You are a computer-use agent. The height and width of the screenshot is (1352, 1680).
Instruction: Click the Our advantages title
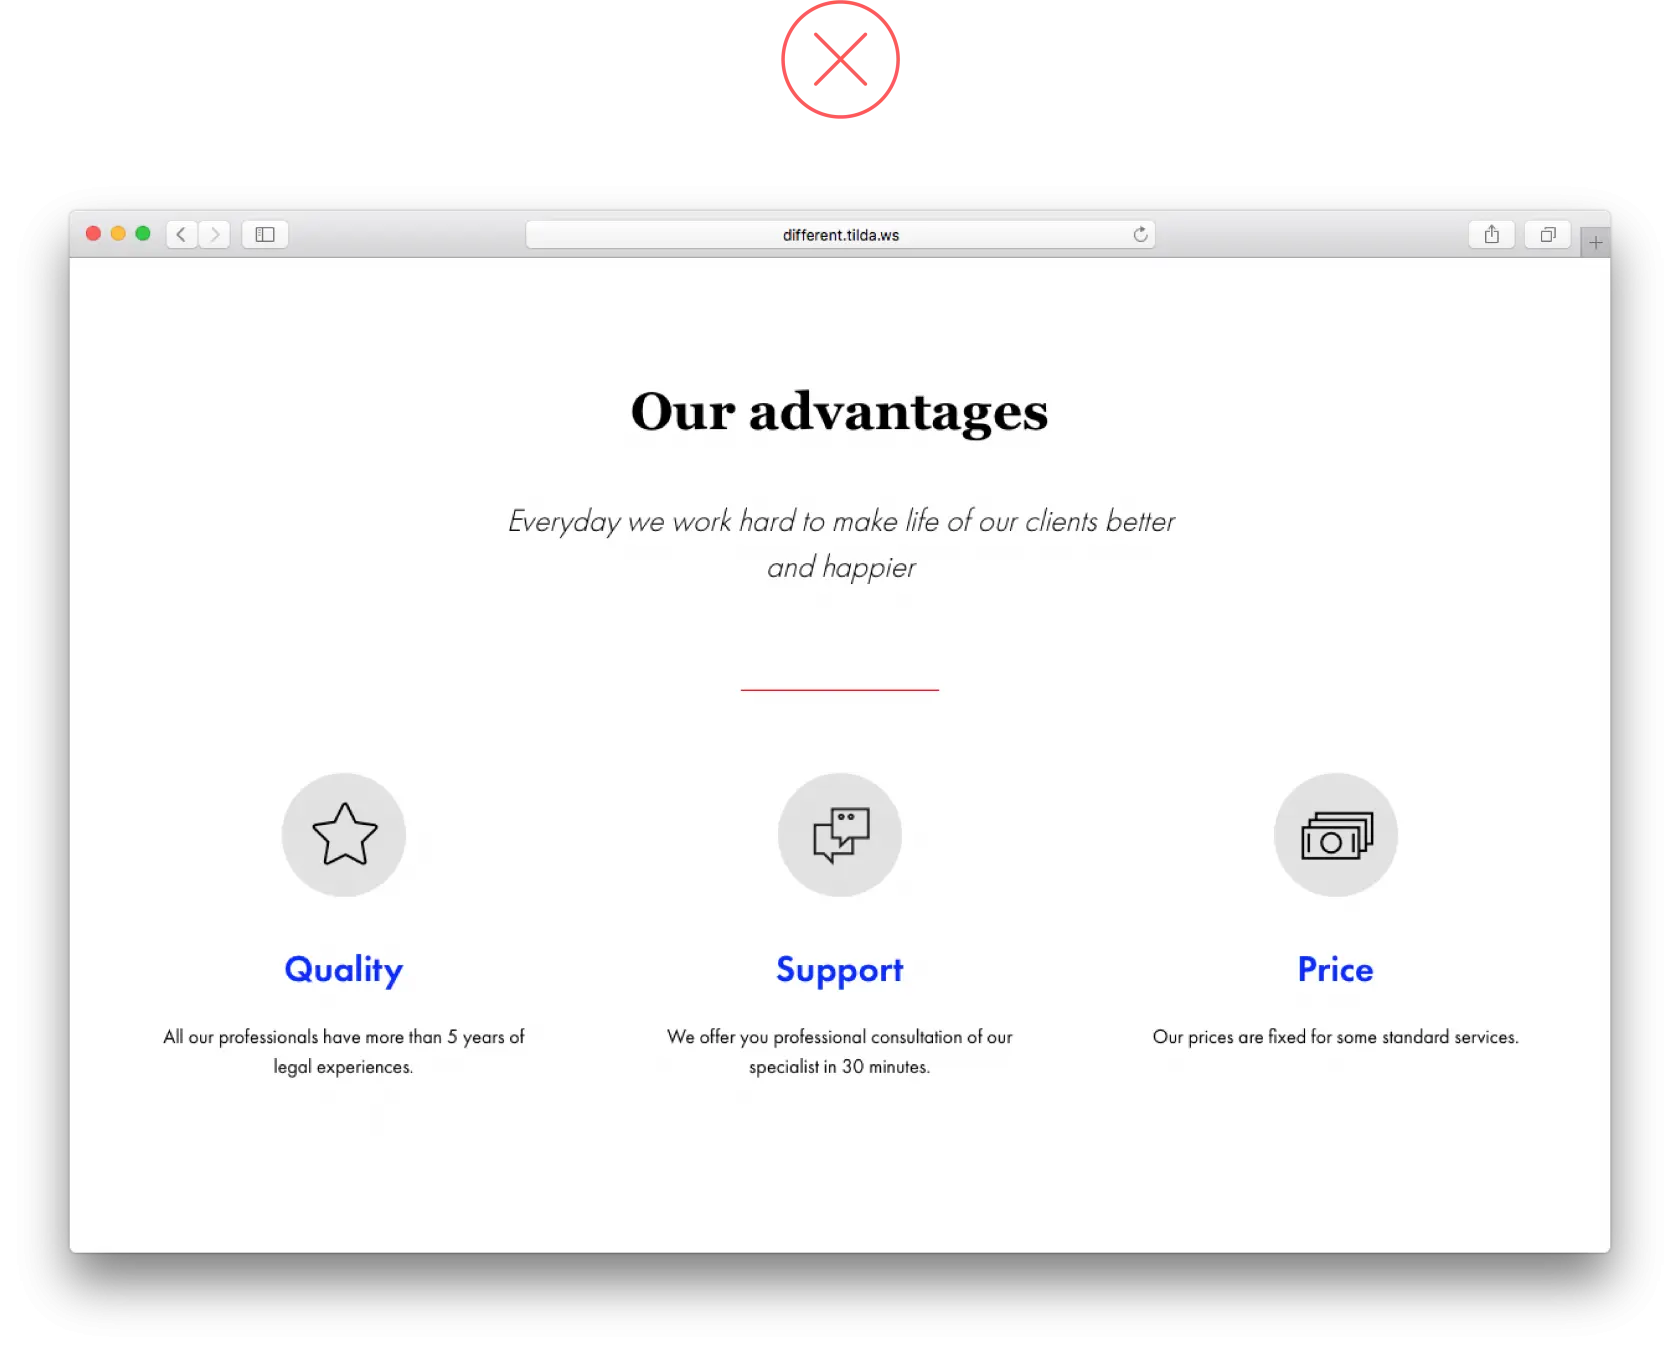[840, 411]
